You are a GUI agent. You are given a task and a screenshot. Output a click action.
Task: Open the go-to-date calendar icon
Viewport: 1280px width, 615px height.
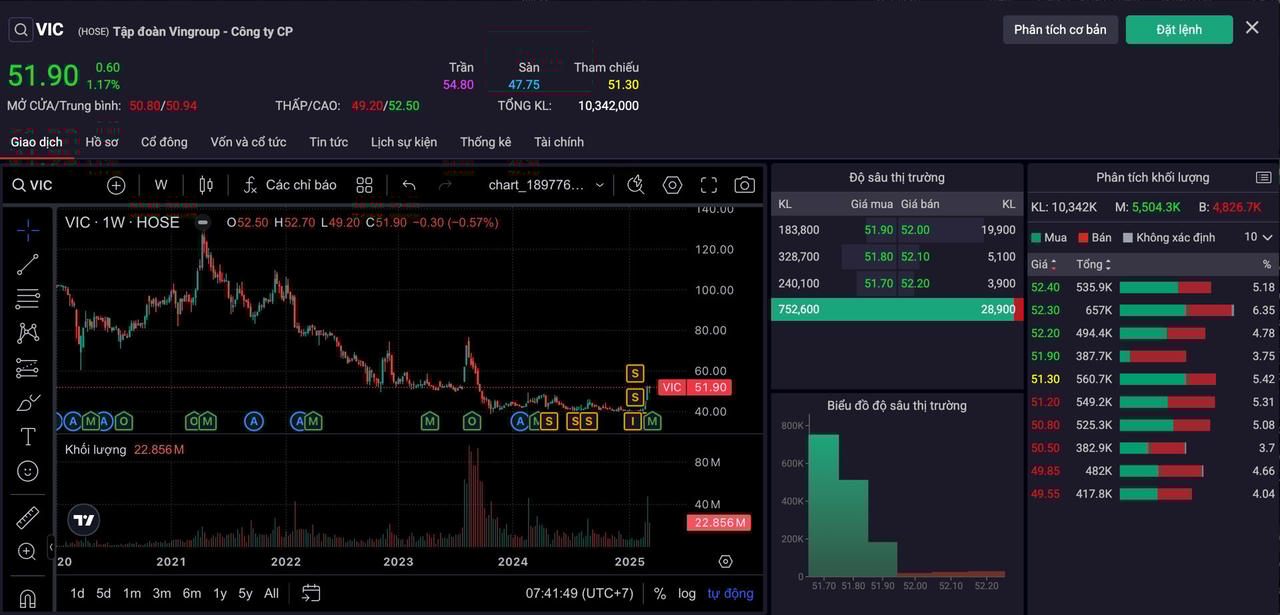click(x=311, y=593)
